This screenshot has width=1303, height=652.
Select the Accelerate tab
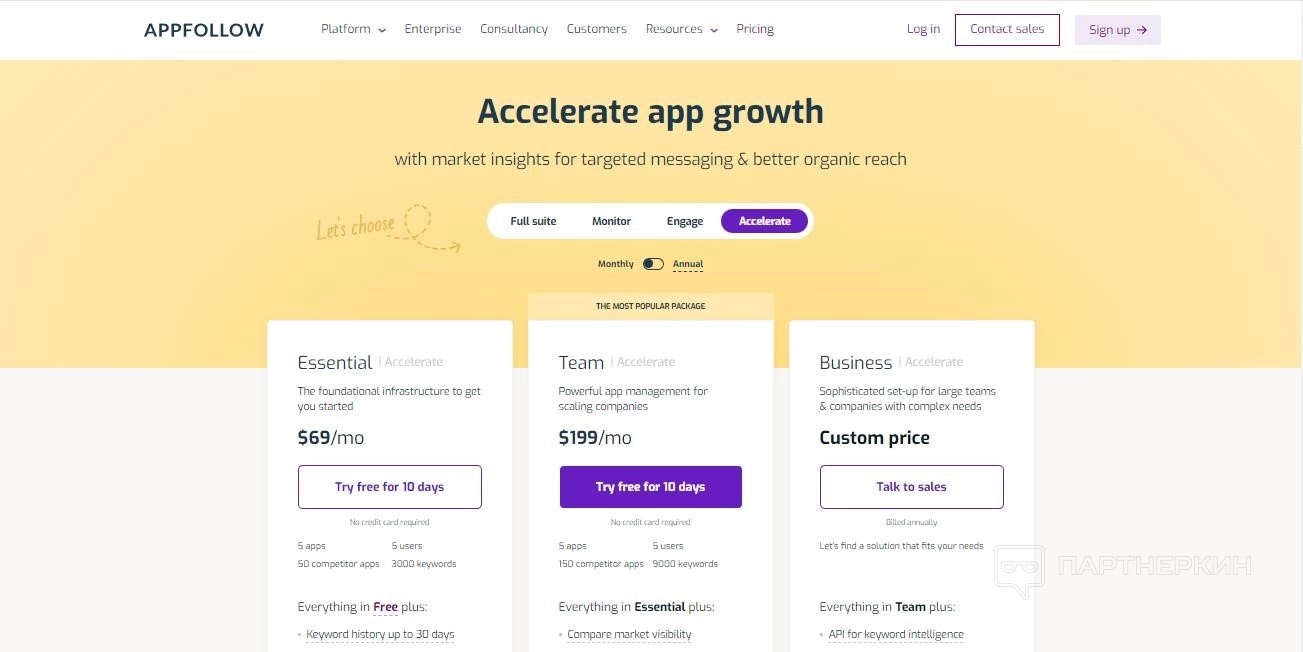(x=765, y=221)
